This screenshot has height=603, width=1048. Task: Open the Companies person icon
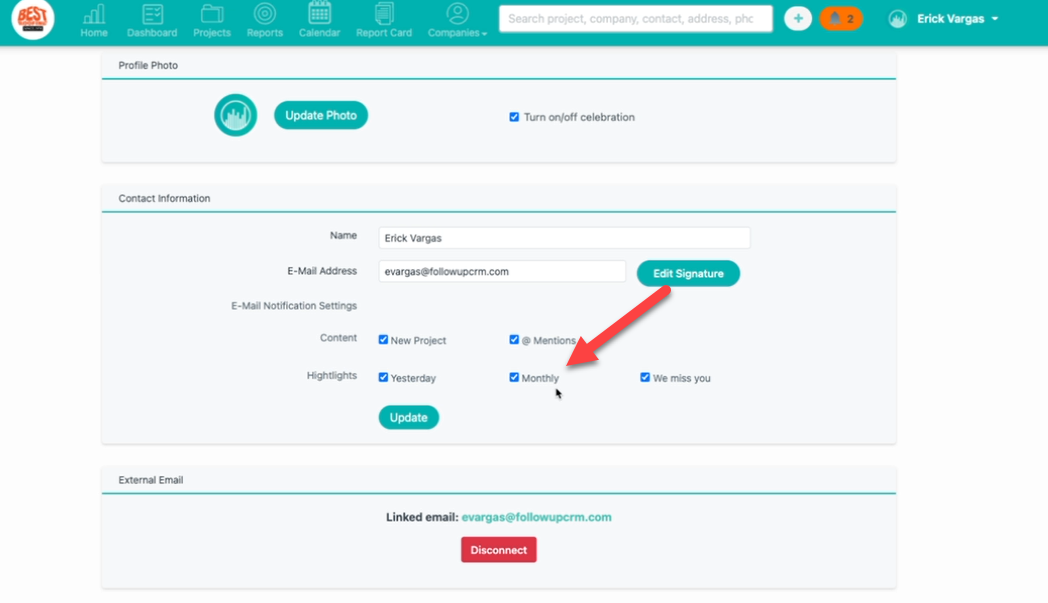[x=458, y=13]
